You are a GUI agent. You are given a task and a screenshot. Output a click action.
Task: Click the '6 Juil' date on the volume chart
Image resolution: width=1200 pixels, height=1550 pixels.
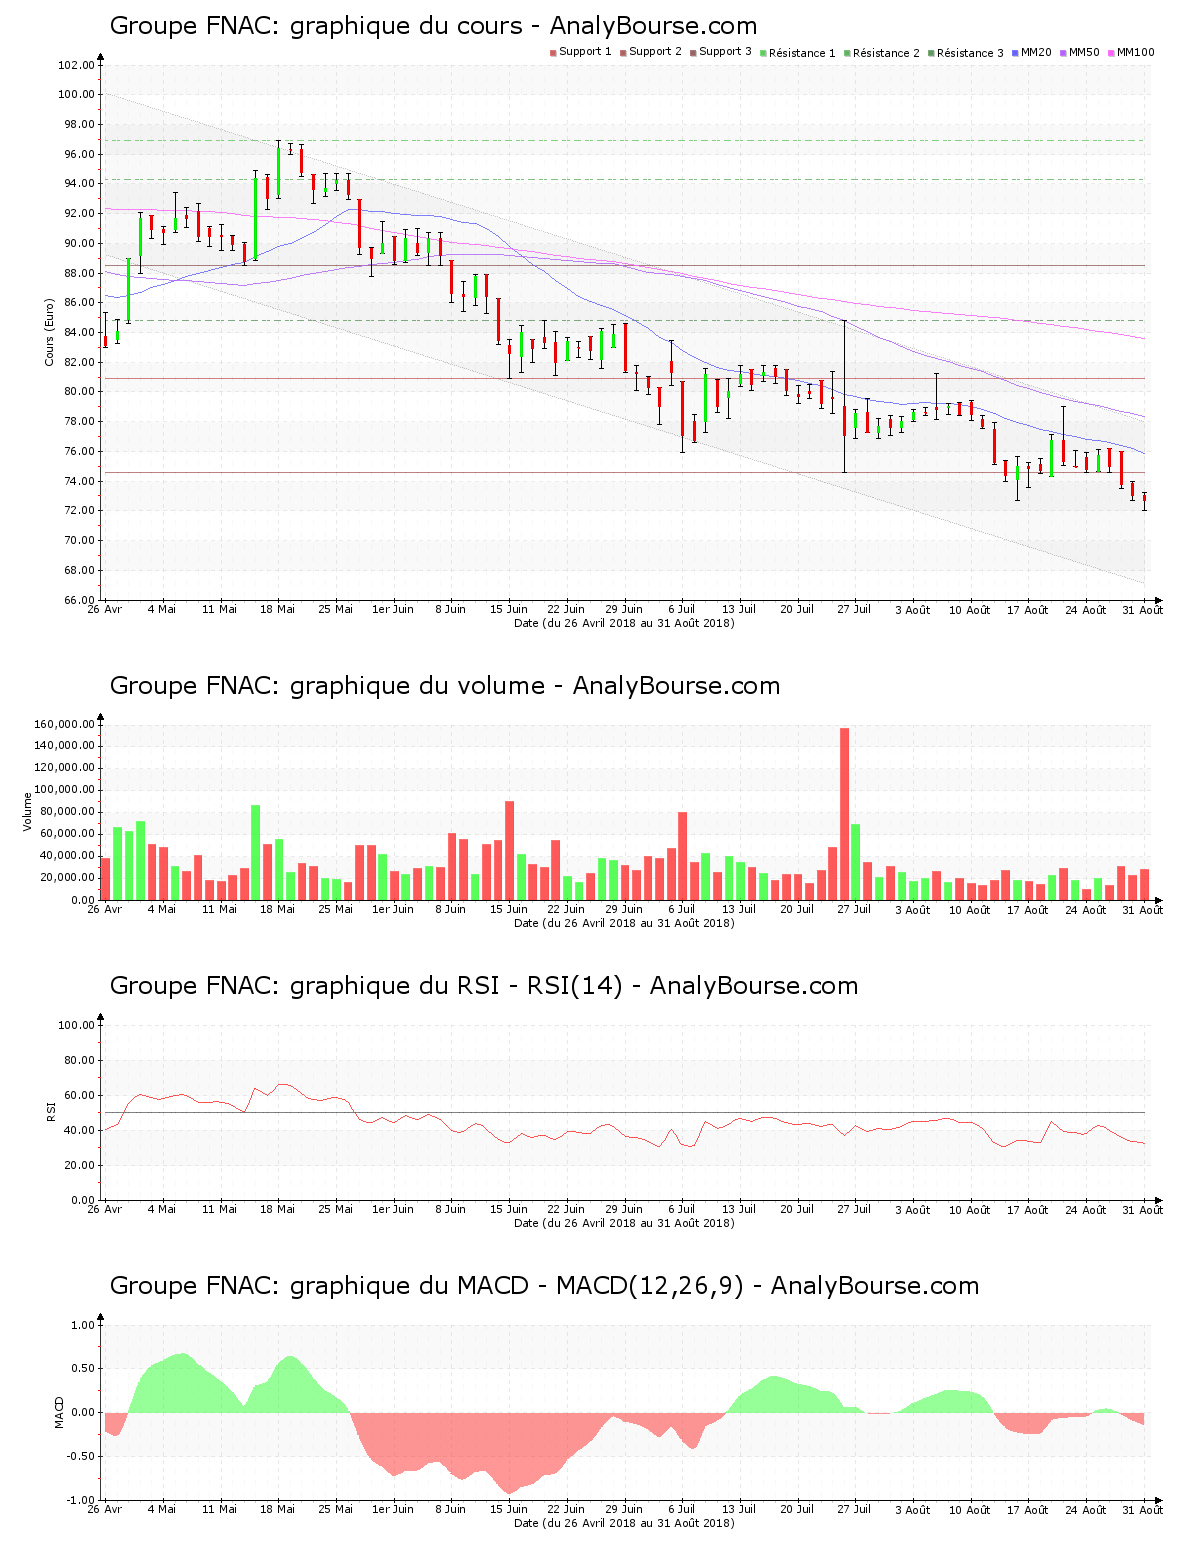pyautogui.click(x=682, y=909)
